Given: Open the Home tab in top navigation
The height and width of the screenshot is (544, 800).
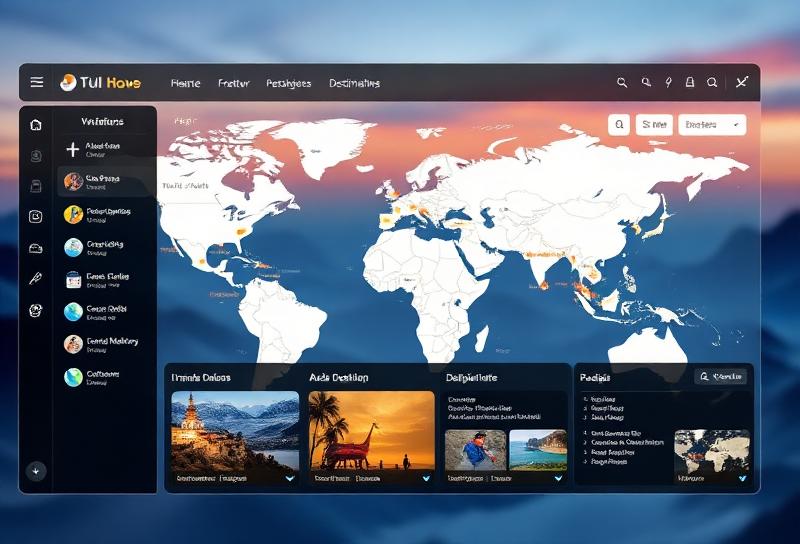Looking at the screenshot, I should click(185, 84).
